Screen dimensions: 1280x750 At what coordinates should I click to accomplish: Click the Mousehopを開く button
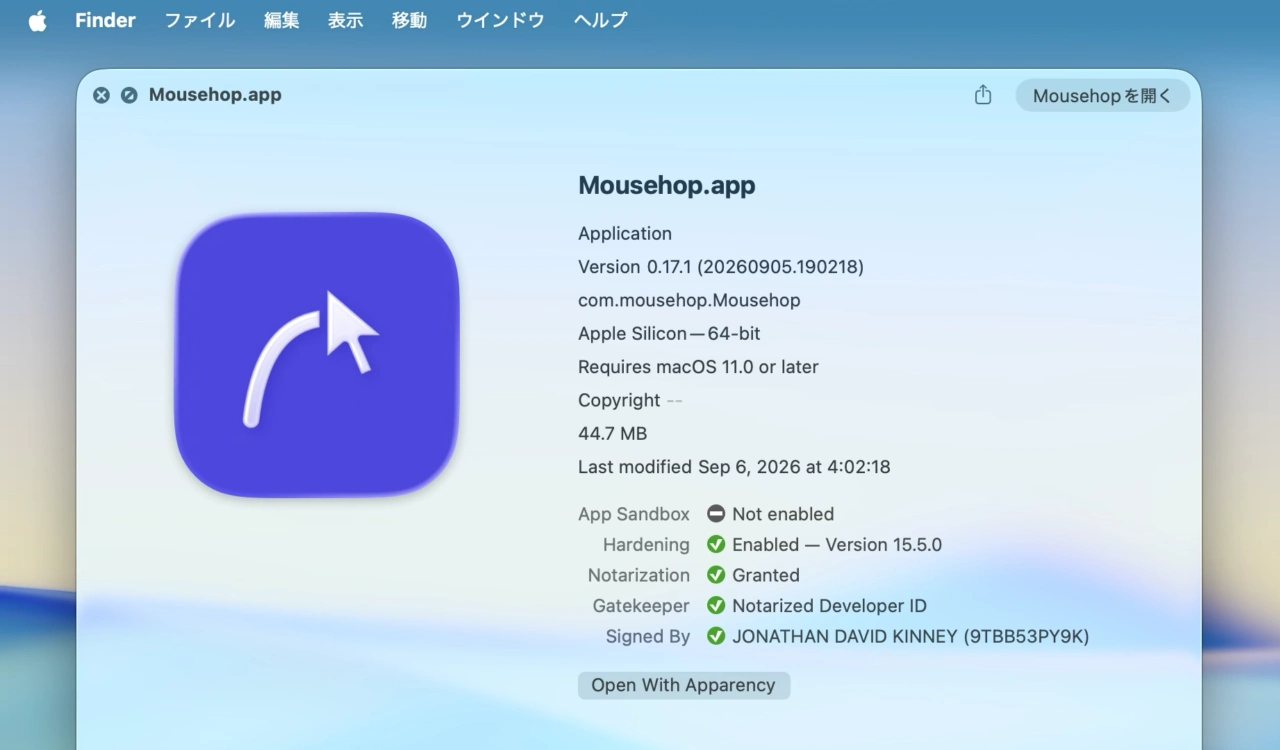point(1103,96)
